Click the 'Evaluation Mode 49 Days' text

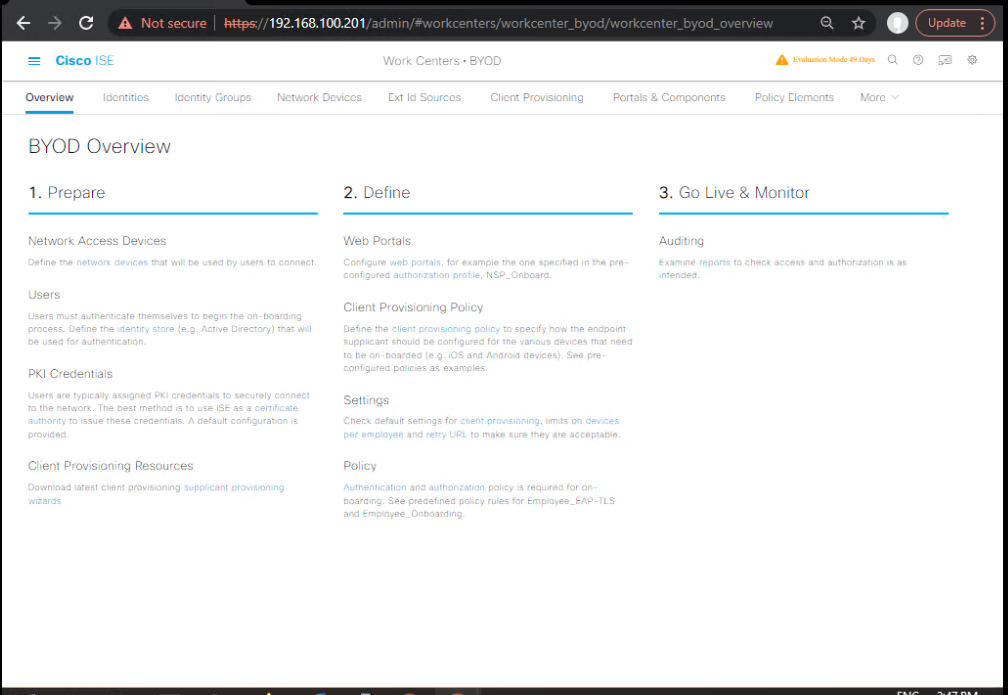(x=834, y=60)
